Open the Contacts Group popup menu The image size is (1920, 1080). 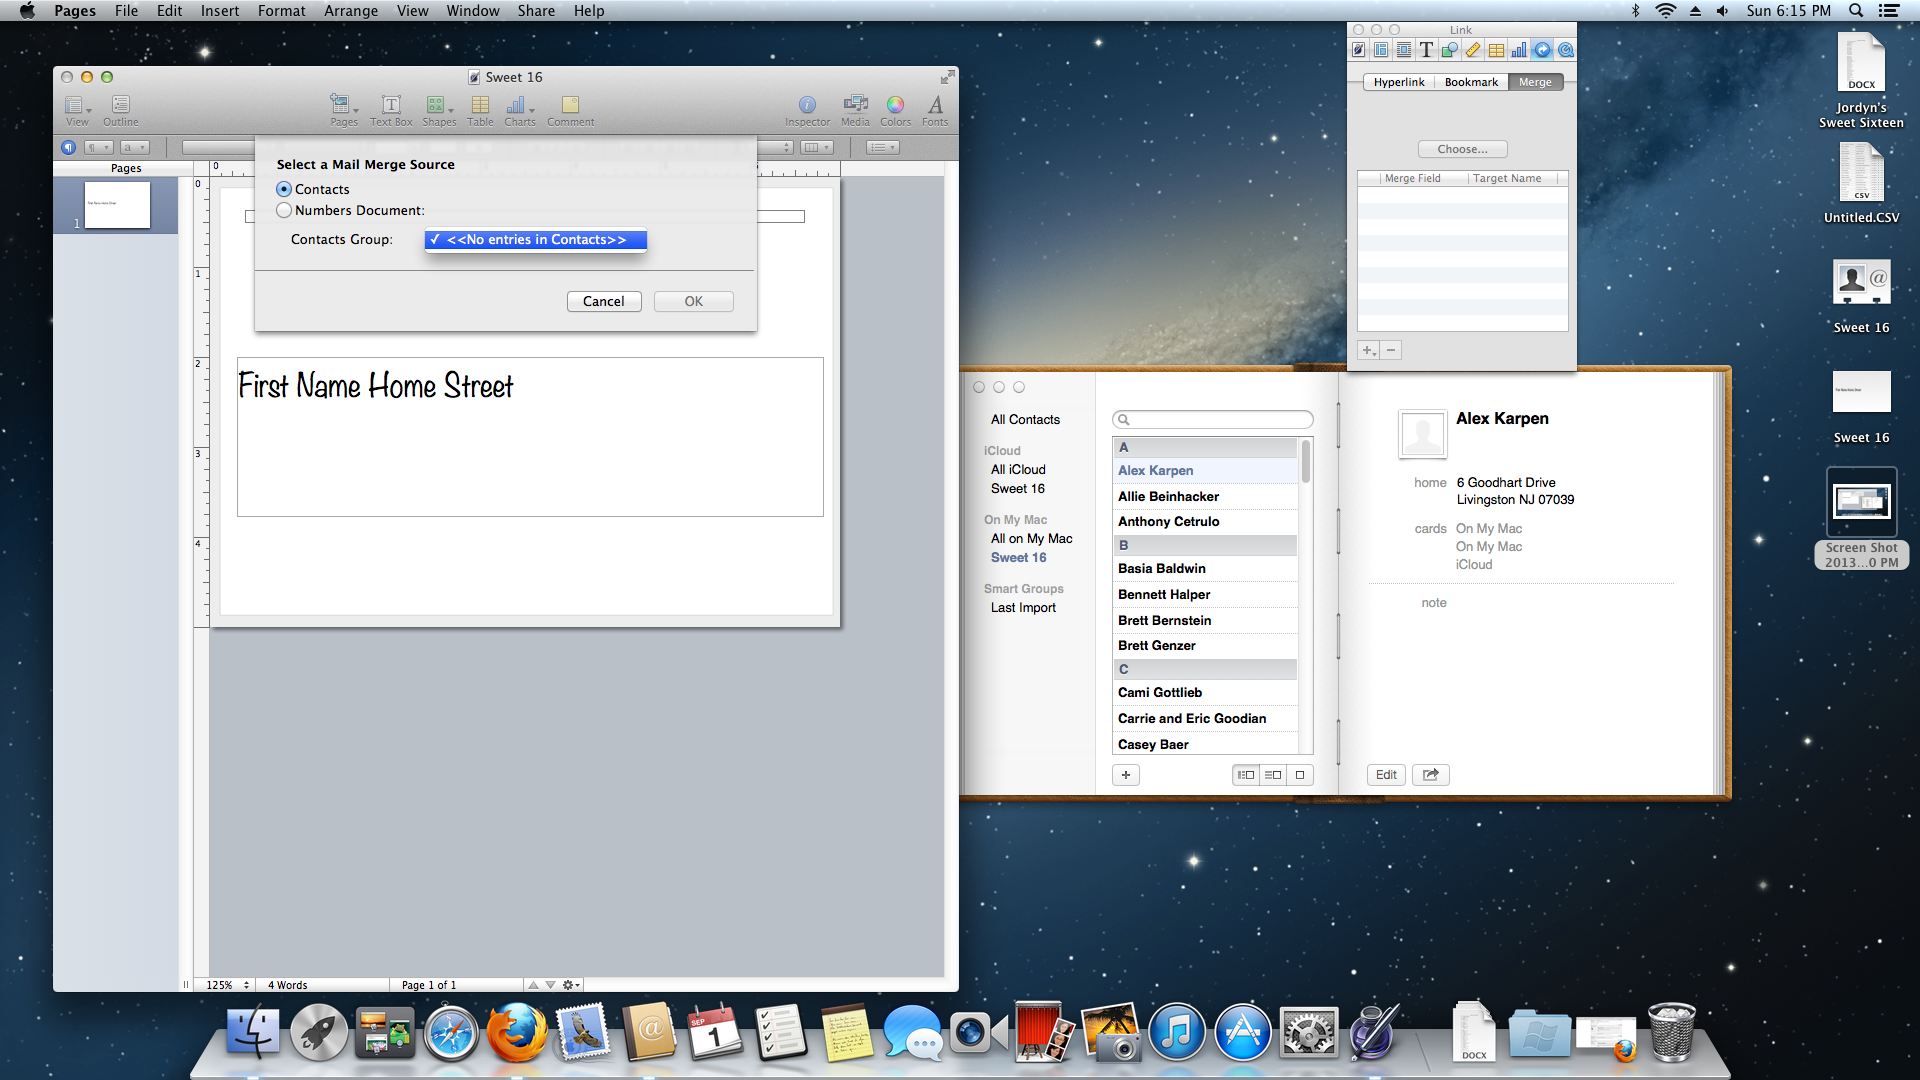click(536, 240)
